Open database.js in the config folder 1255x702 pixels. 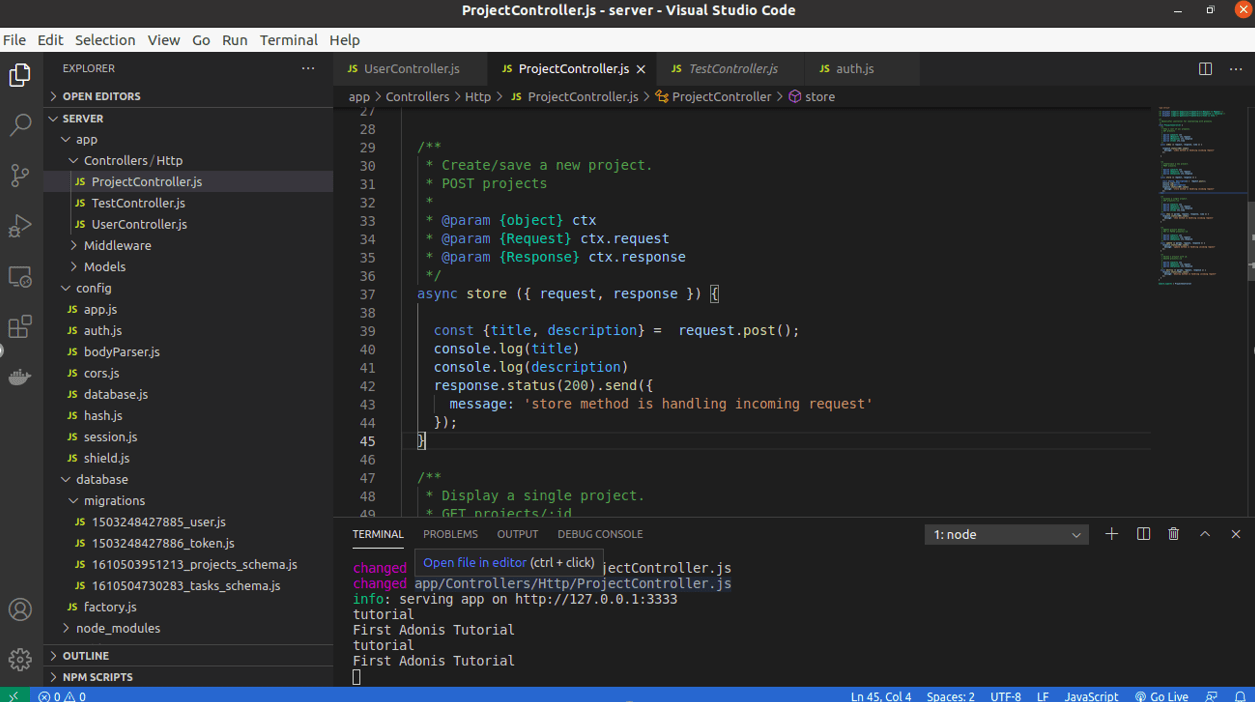(x=188, y=394)
